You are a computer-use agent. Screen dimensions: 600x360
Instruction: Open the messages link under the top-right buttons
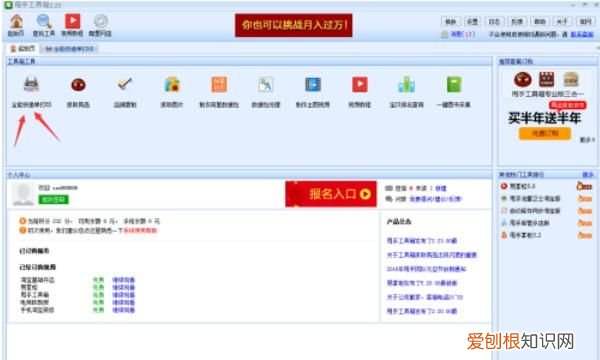coord(462,34)
